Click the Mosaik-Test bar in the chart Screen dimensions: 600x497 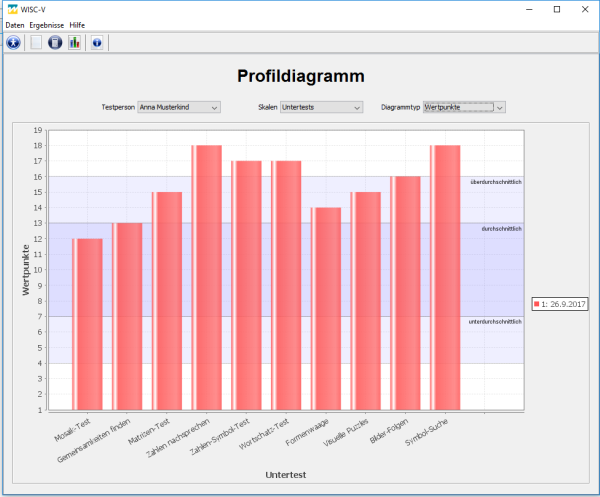(87, 324)
